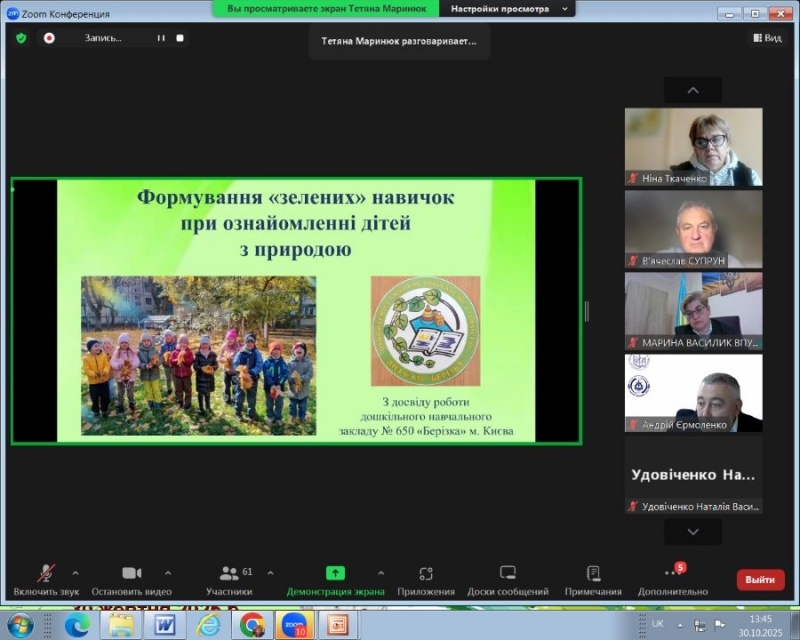Screen dimensions: 800x640
Task: Click divider handle beside shared screen
Action: coord(586,311)
